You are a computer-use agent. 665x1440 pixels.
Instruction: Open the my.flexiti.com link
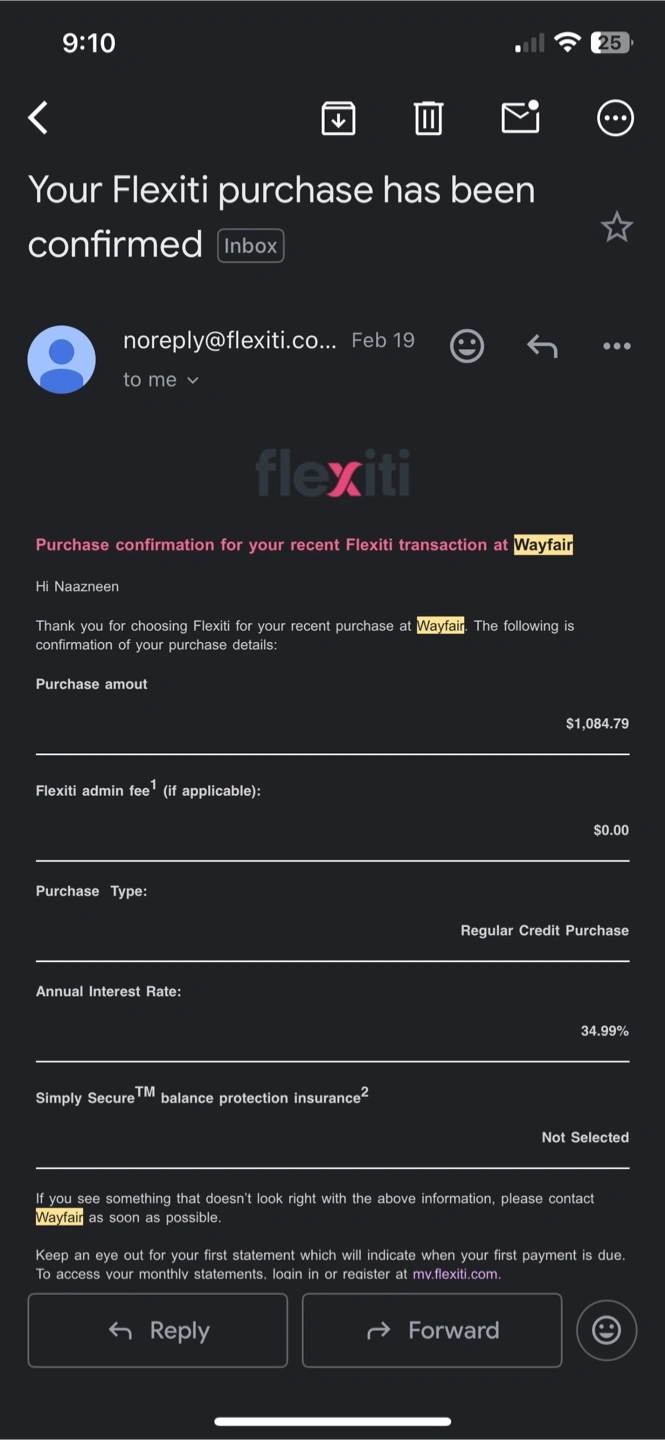click(x=456, y=1274)
